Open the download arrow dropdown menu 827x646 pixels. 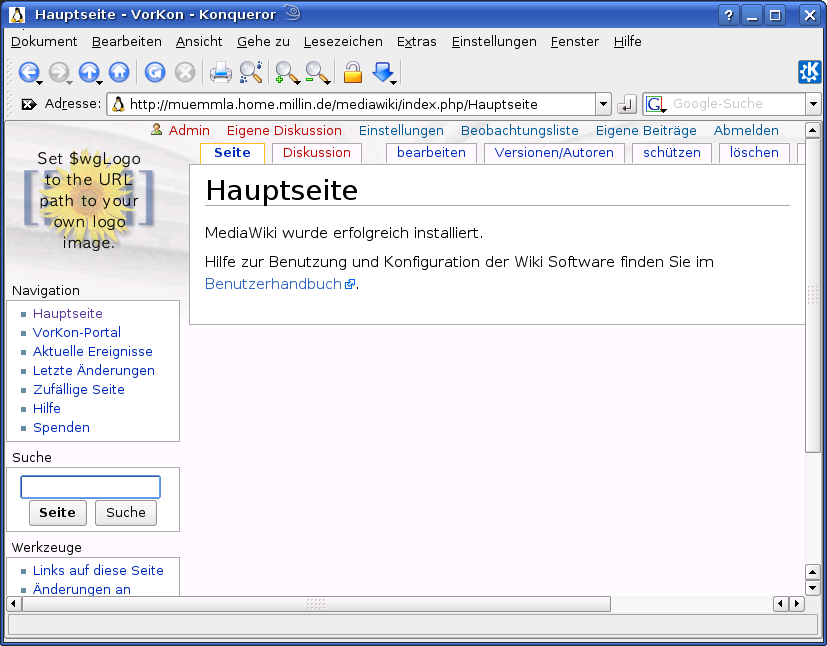(393, 82)
